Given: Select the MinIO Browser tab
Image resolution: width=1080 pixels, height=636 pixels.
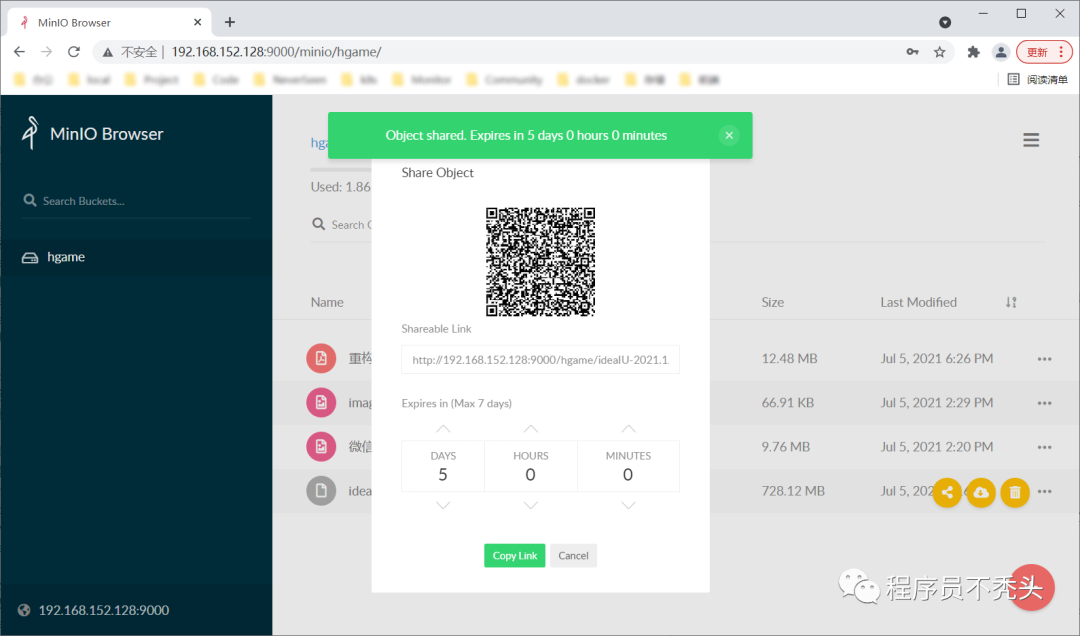Looking at the screenshot, I should click(x=110, y=22).
